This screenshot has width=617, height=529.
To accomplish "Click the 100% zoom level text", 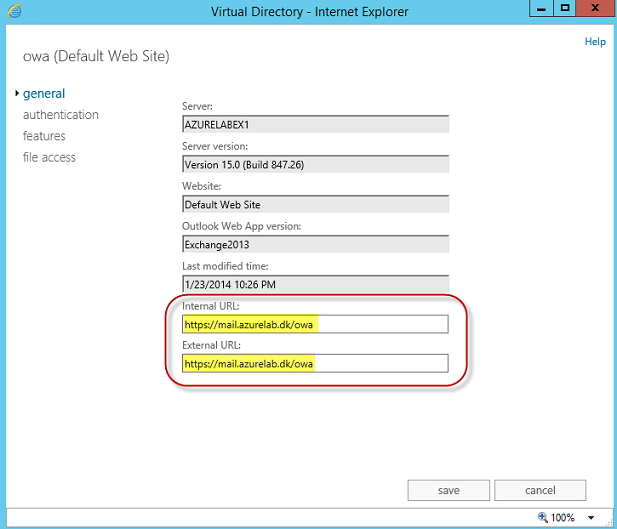I will (563, 517).
